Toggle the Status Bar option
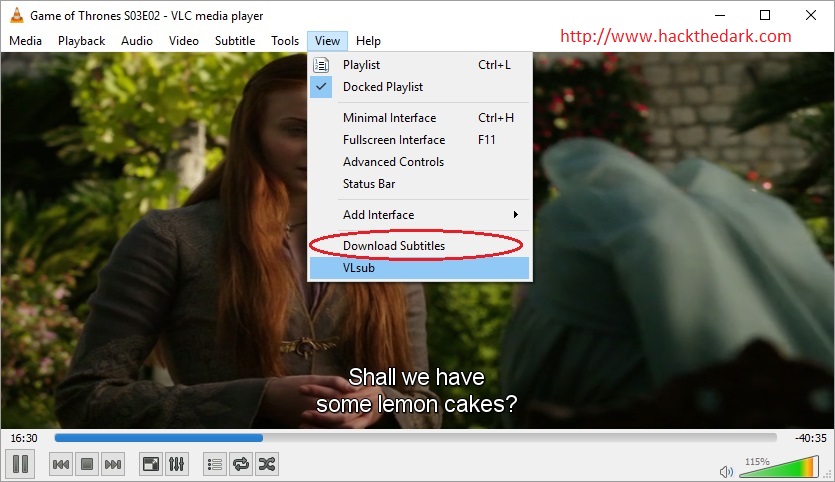The height and width of the screenshot is (482, 835). tap(420, 184)
